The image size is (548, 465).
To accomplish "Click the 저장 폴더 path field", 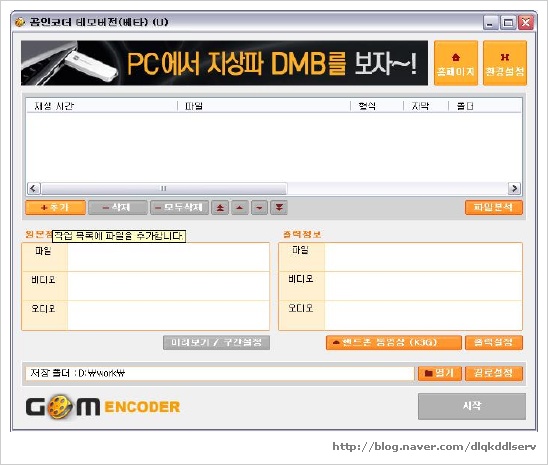I will 220,373.
